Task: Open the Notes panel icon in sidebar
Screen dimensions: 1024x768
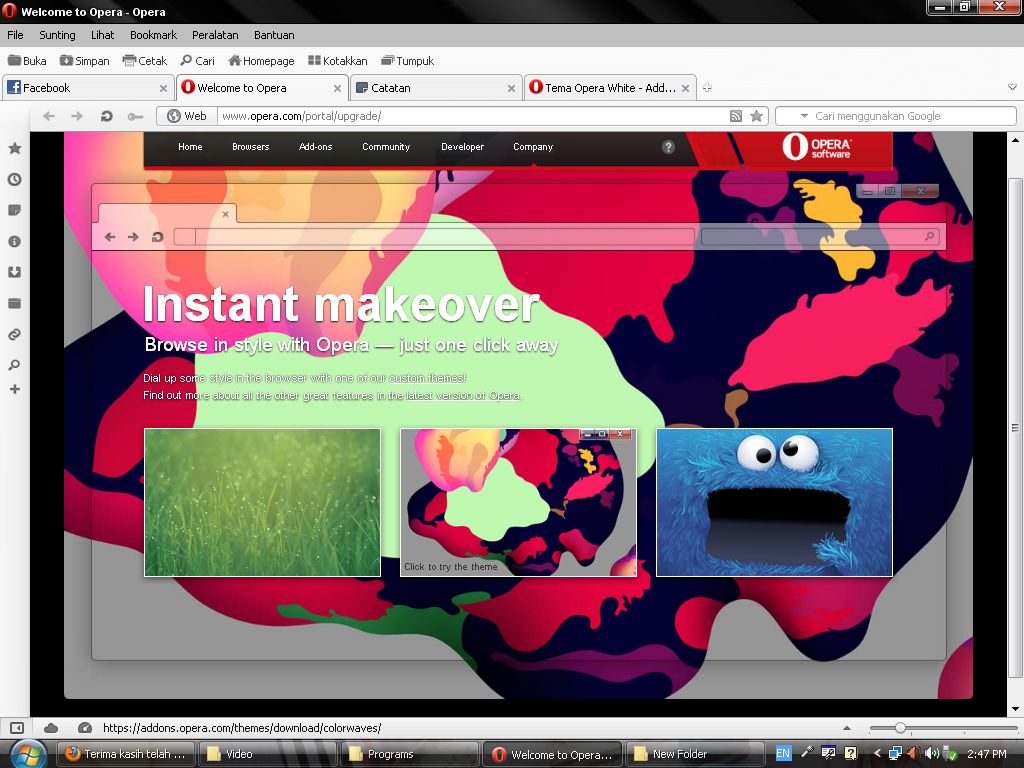Action: pyautogui.click(x=14, y=210)
